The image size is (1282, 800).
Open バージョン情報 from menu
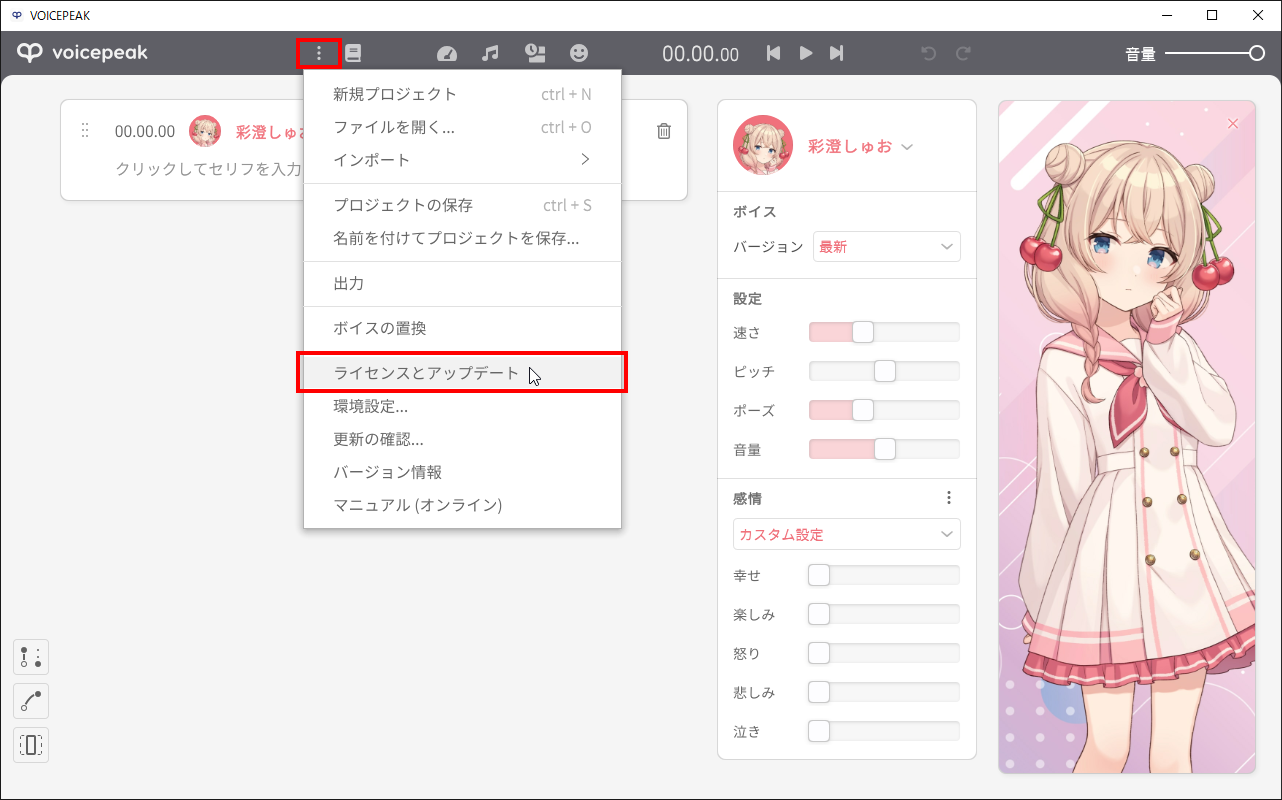pyautogui.click(x=462, y=472)
